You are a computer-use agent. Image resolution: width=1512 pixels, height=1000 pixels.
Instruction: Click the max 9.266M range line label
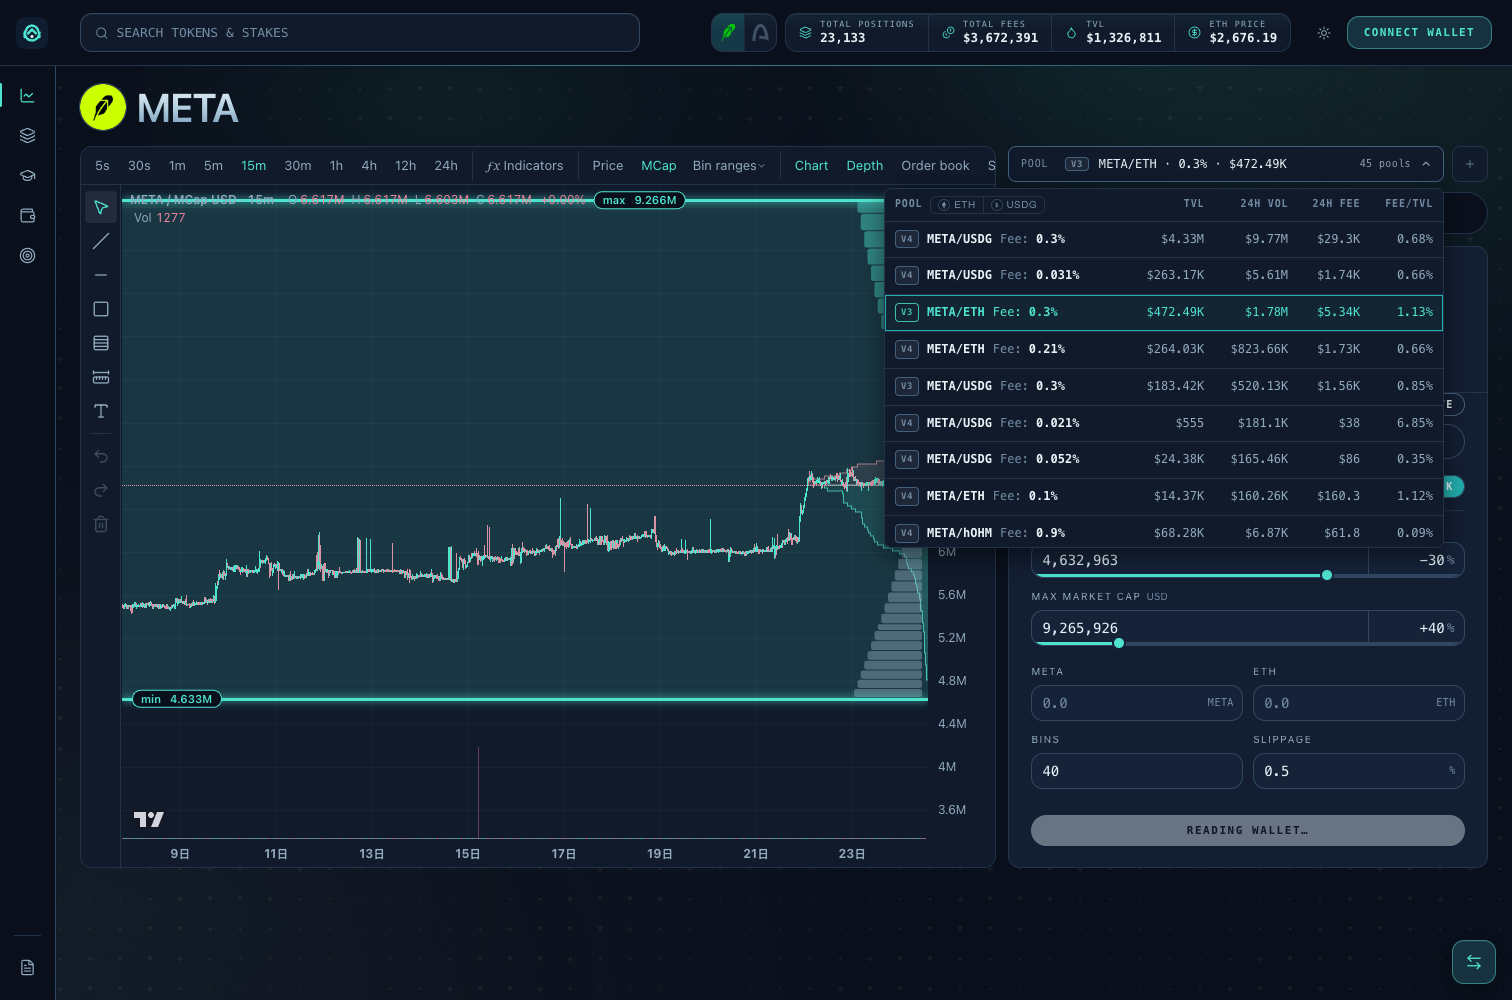point(640,200)
